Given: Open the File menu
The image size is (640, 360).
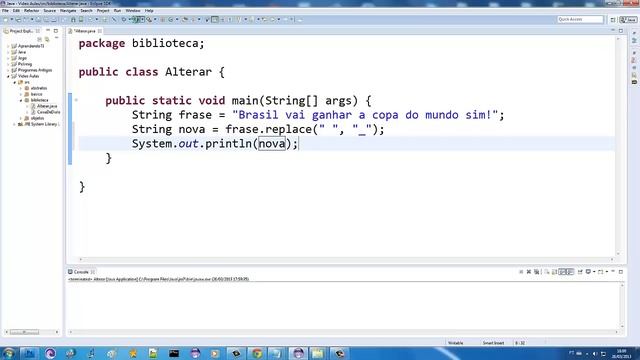Looking at the screenshot, I should tap(5, 11).
